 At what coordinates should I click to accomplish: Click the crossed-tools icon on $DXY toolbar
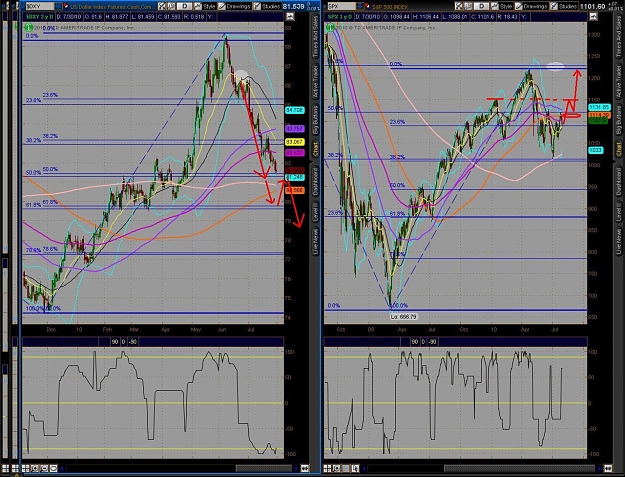click(x=161, y=6)
